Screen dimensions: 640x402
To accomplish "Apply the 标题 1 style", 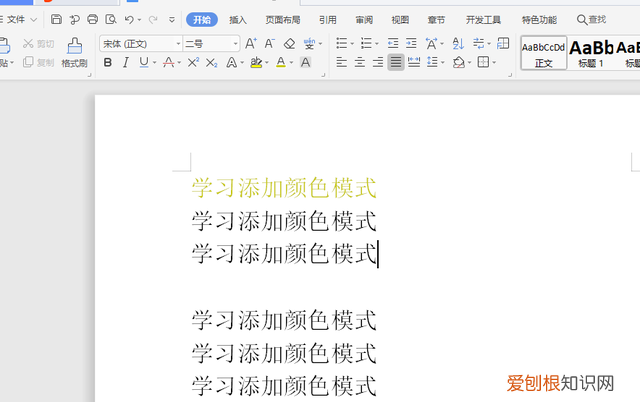I will (x=591, y=53).
